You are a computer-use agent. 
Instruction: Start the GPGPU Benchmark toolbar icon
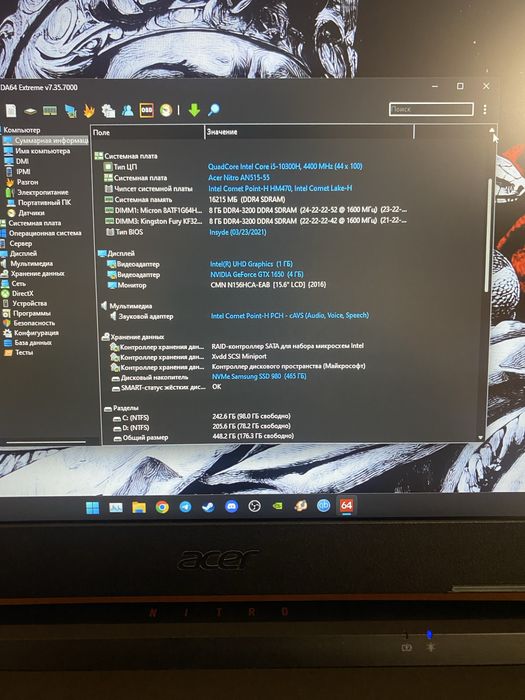[70, 111]
